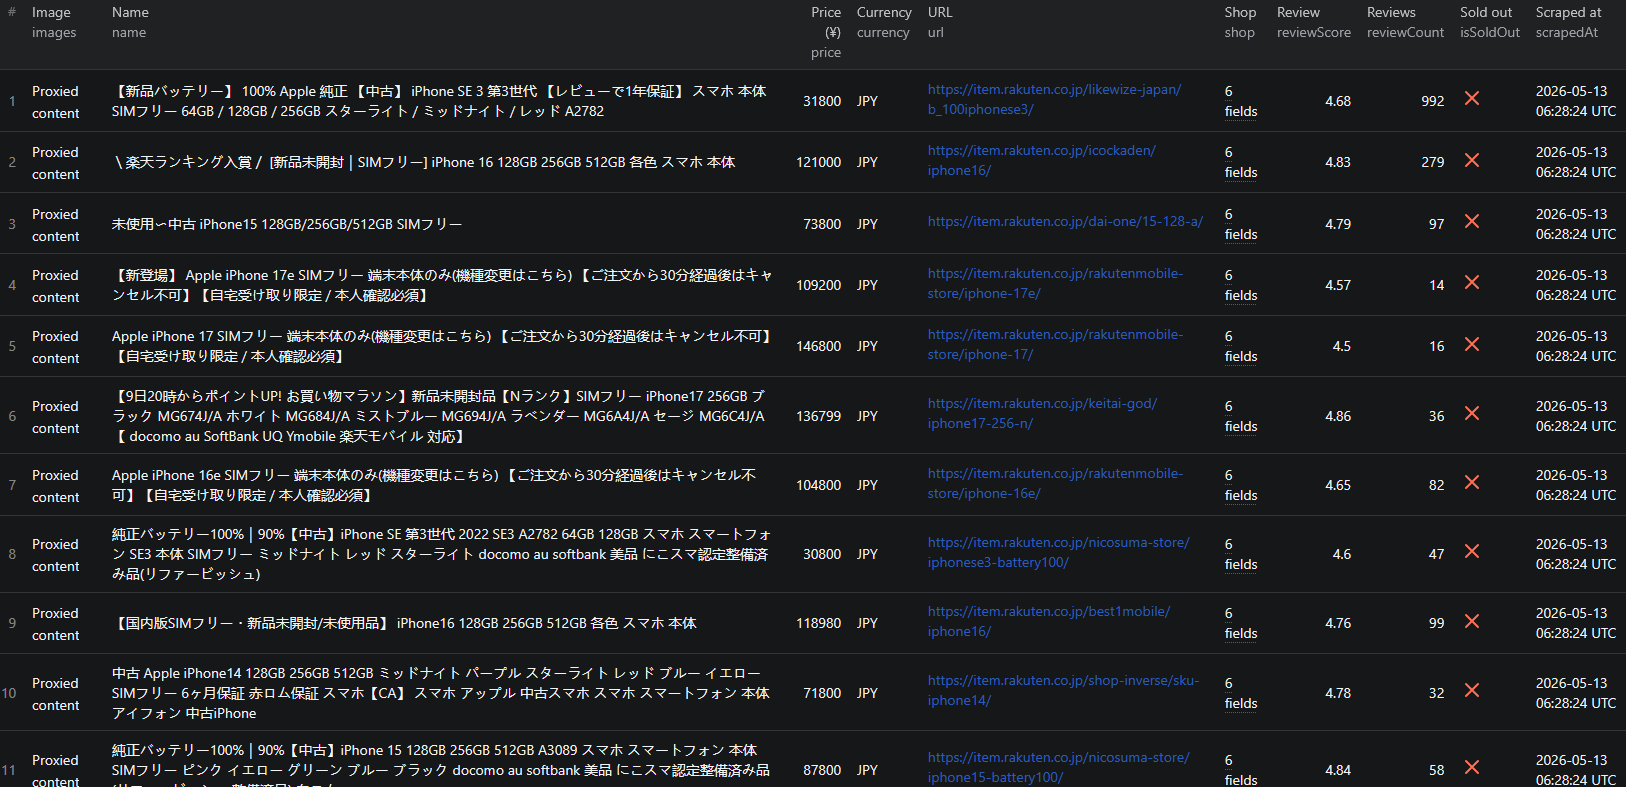Expand '6 fields' in the iphone-17e row
The width and height of the screenshot is (1626, 787).
point(1240,285)
